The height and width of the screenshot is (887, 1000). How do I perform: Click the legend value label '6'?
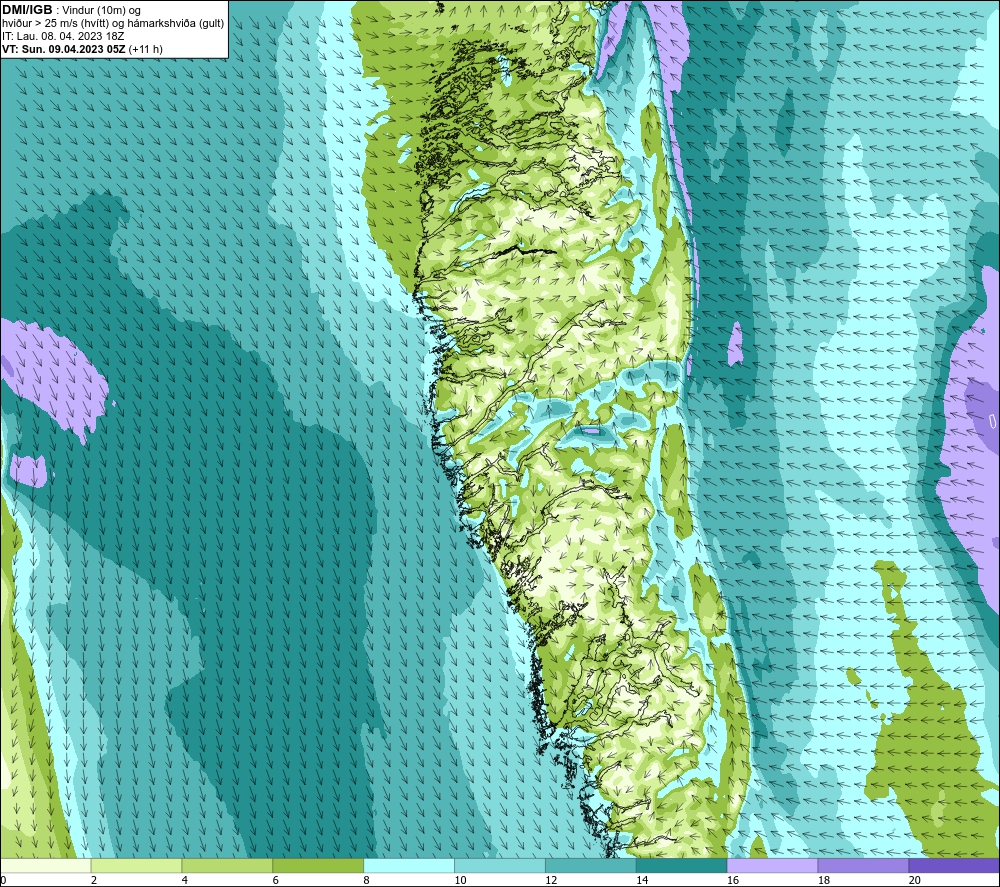click(x=276, y=880)
